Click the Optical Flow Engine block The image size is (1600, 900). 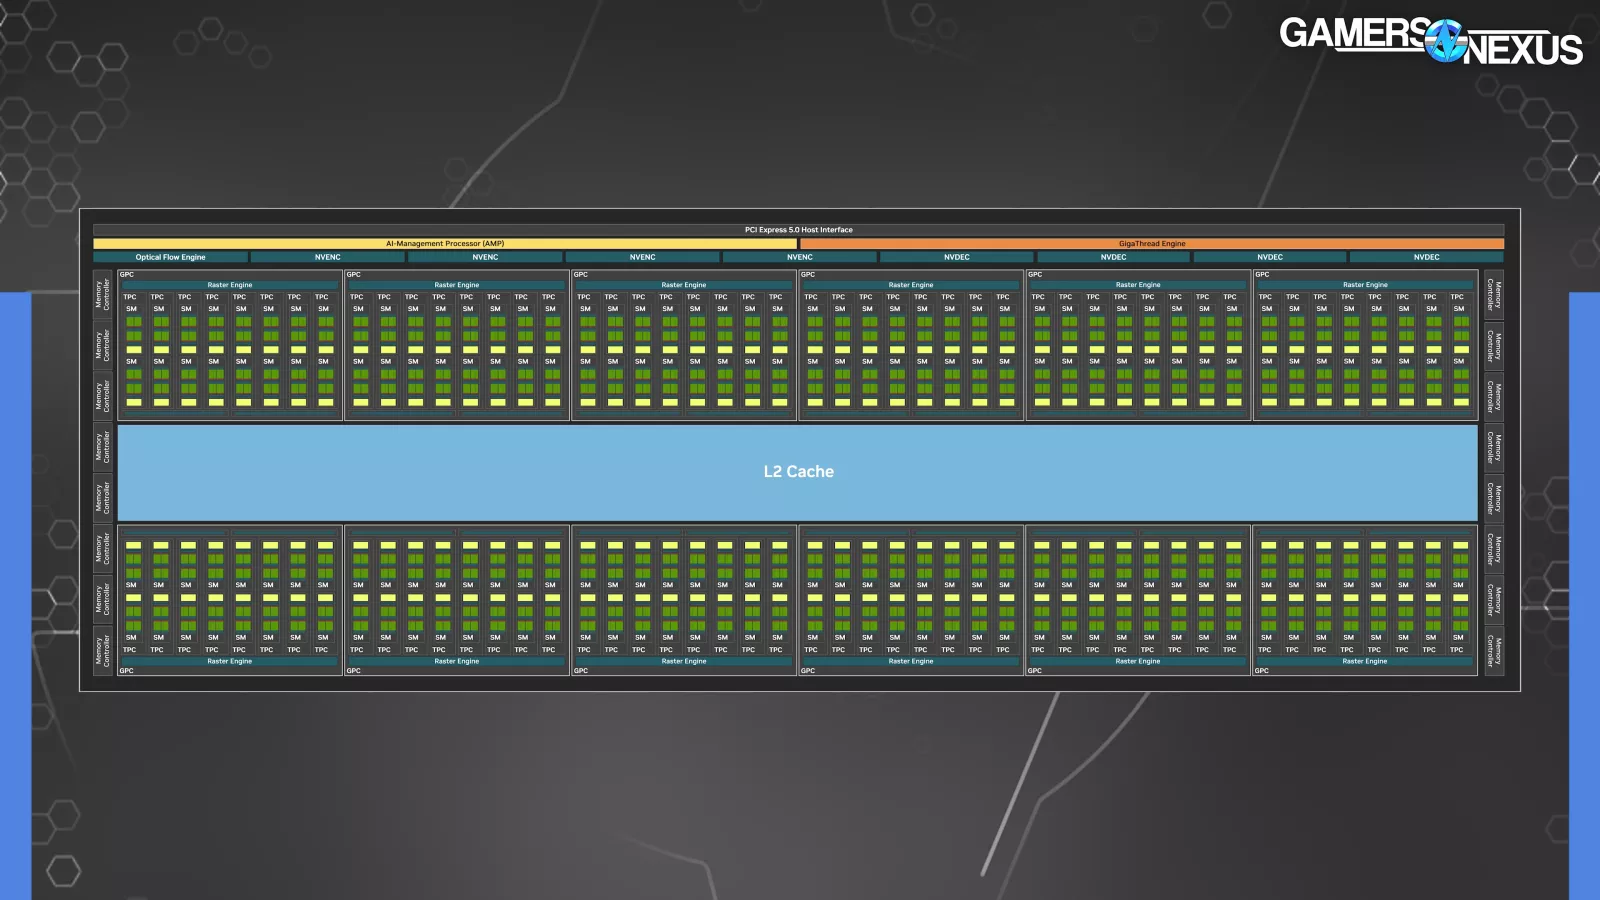pos(170,257)
